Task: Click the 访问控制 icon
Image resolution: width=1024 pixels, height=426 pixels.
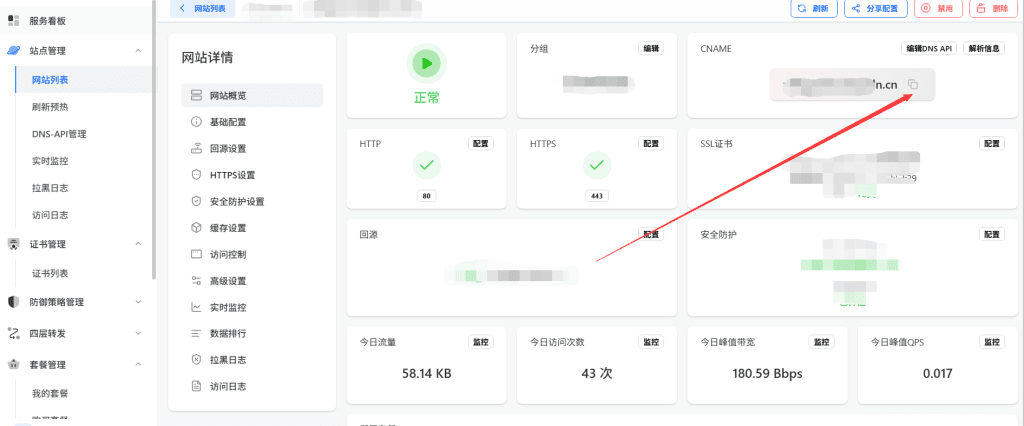Action: [196, 254]
